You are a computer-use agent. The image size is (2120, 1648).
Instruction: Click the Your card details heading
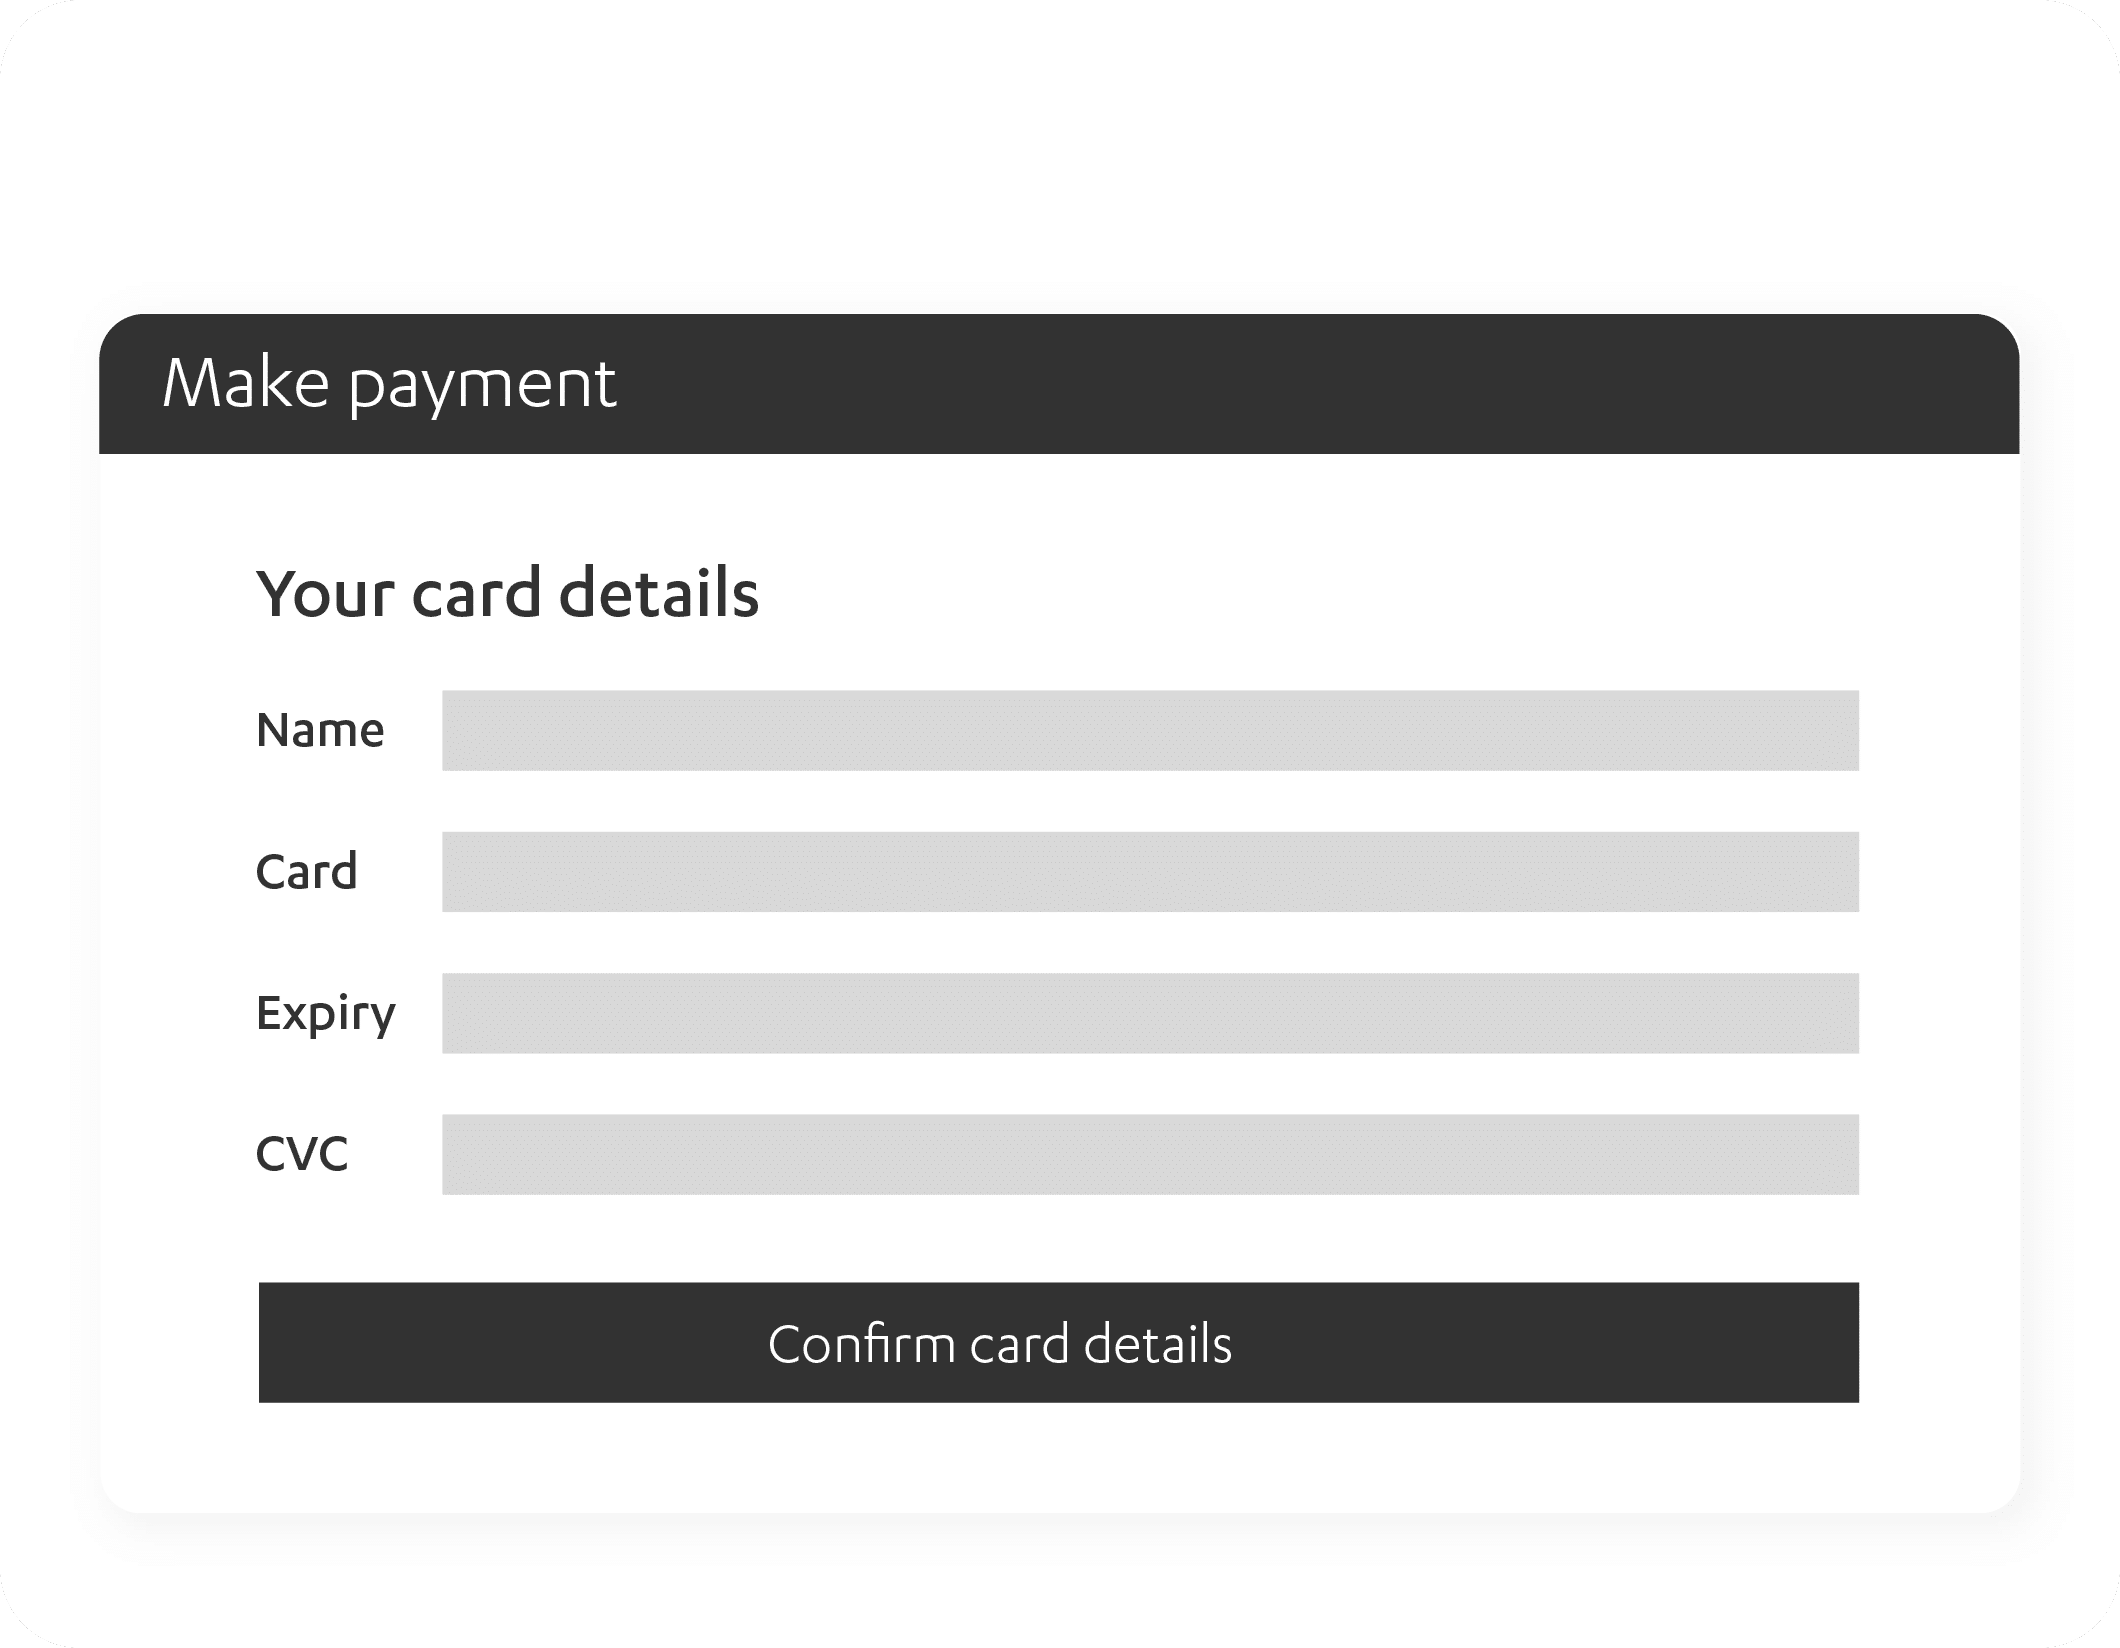point(507,593)
